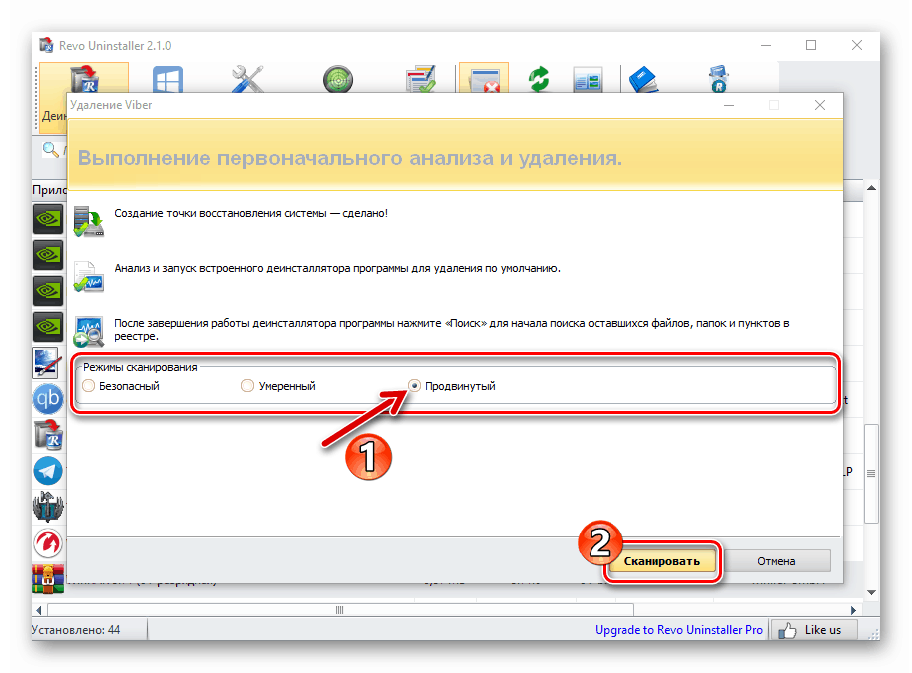This screenshot has height=673, width=912.
Task: Select the Умеренный scanning mode
Action: pos(279,386)
